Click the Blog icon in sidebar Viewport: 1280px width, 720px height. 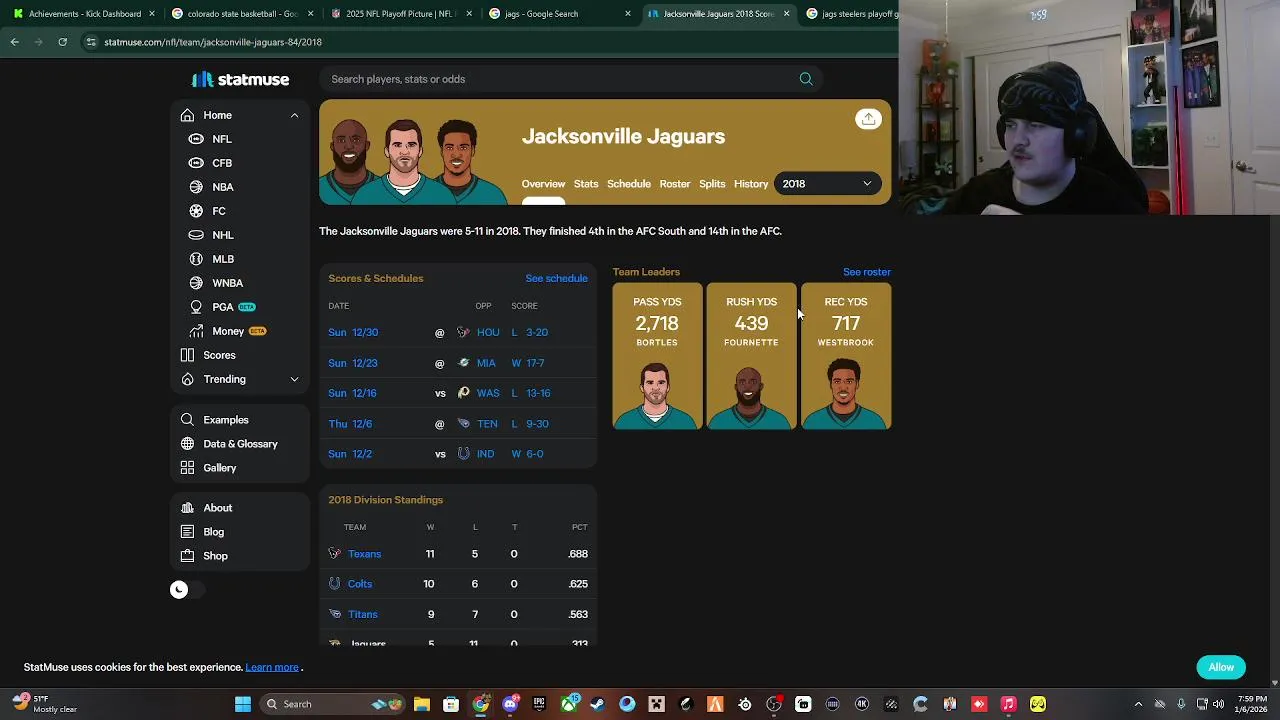click(x=187, y=532)
